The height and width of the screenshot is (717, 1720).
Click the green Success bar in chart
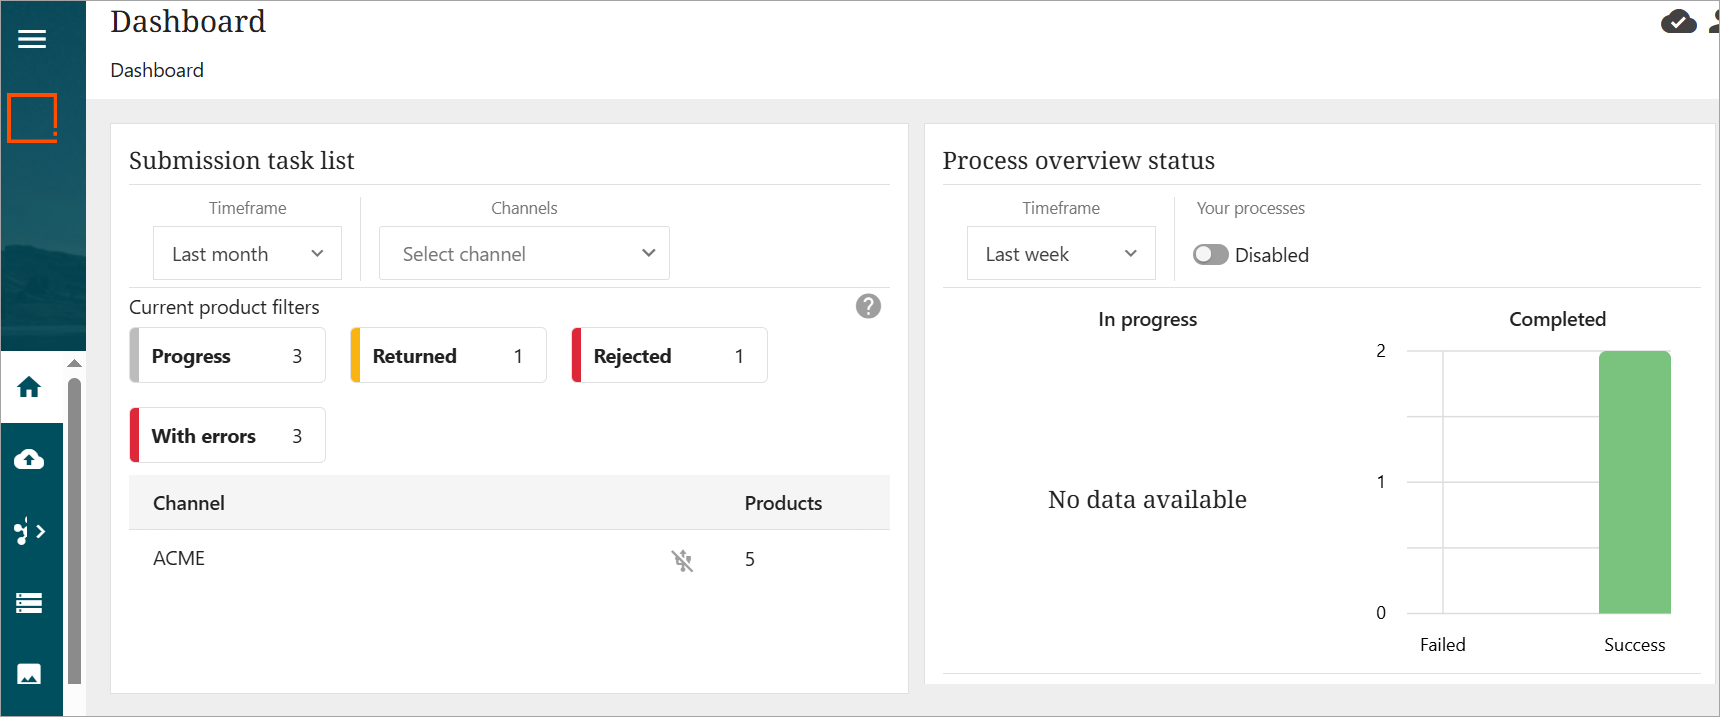point(1634,482)
